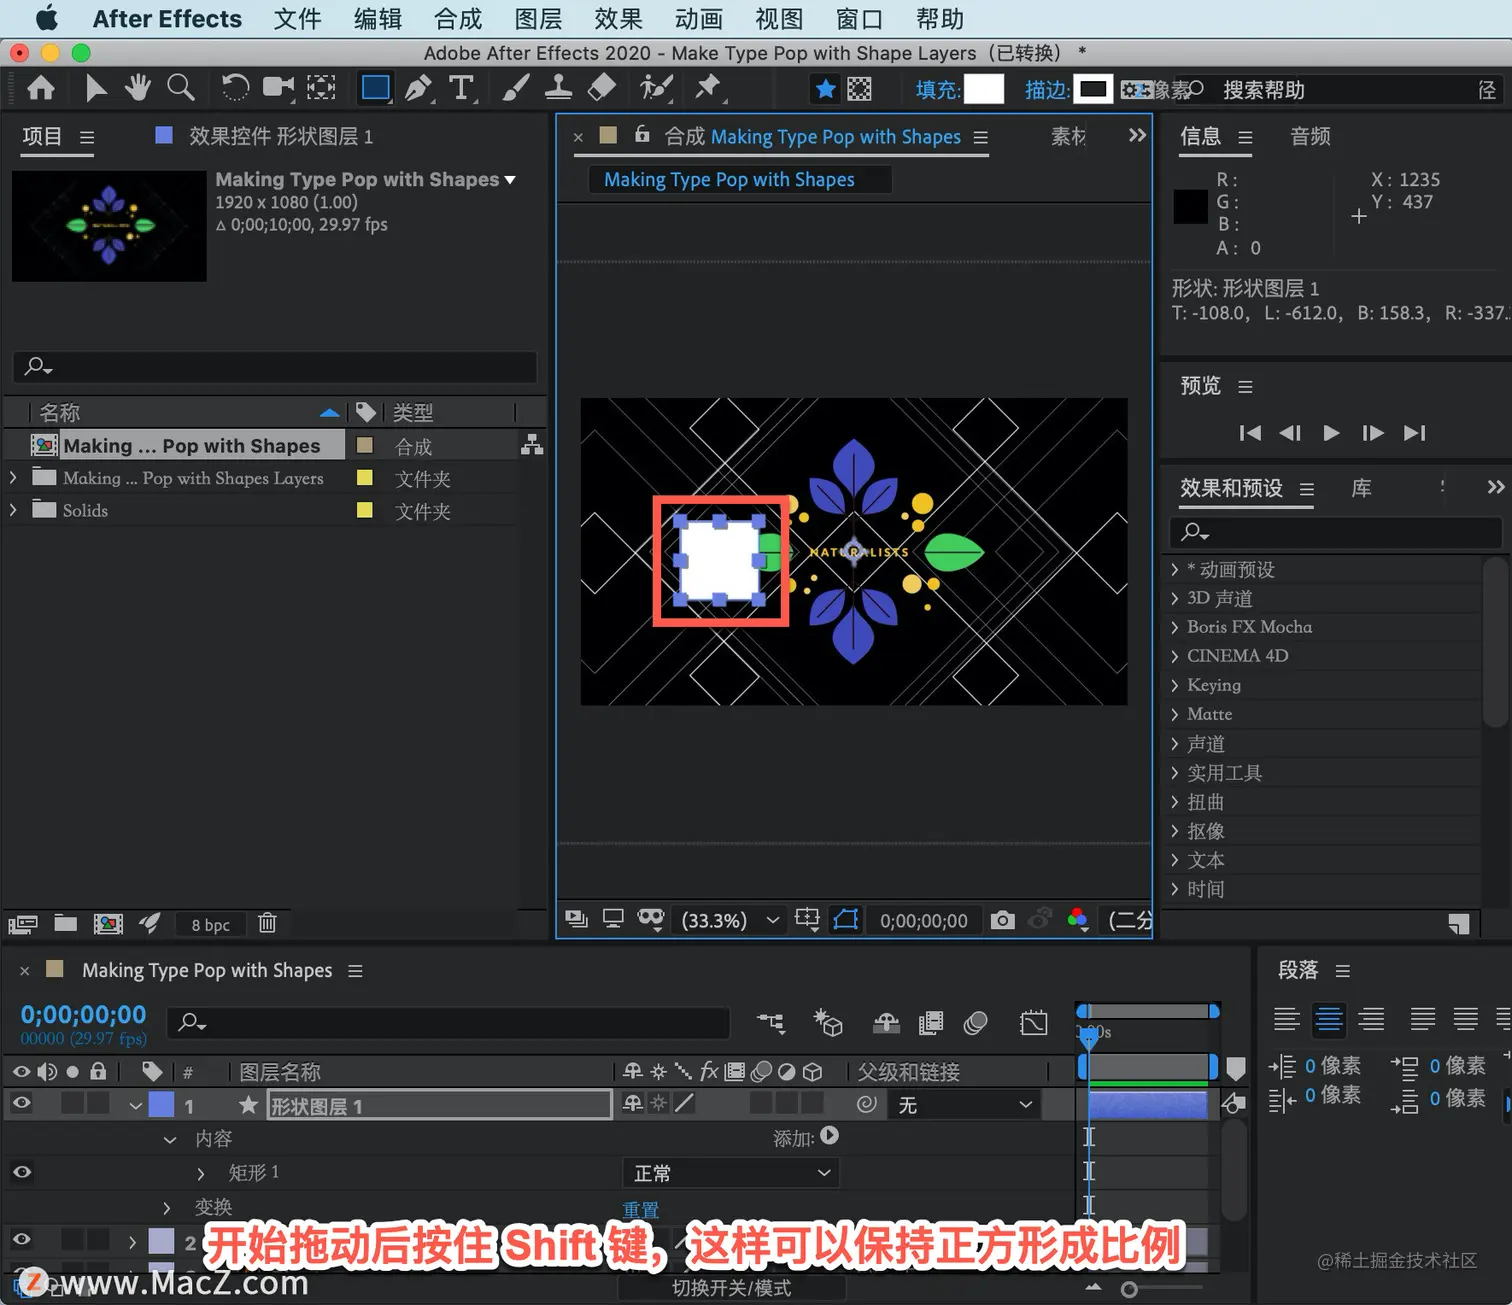Click the motion blur enable icon in timeline
Screen dimensions: 1512x1305
[975, 1022]
